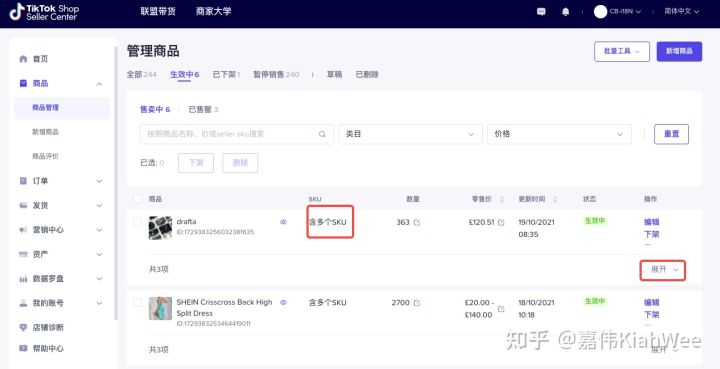
Task: Click the 首页 home icon in sidebar
Action: click(23, 59)
